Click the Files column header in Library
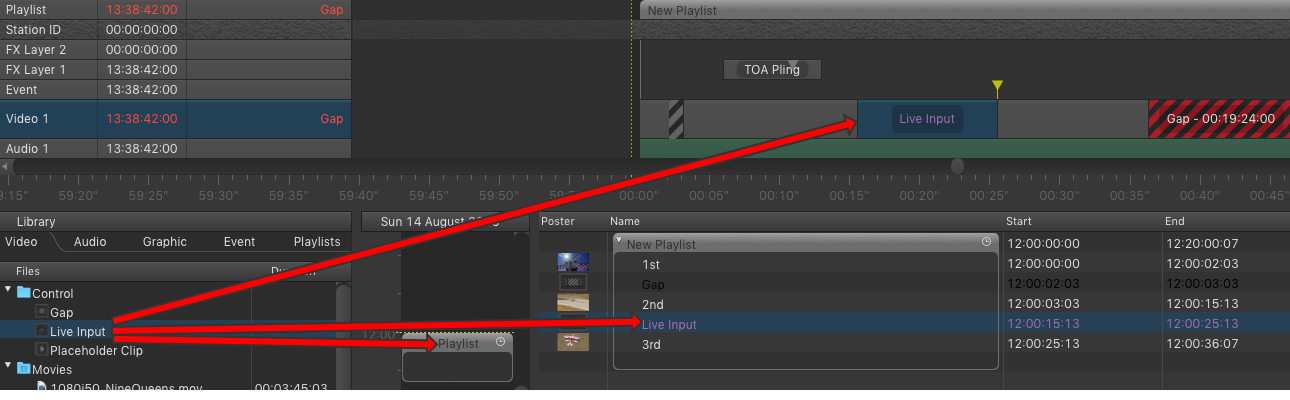Screen dimensions: 1290x400 click(x=28, y=271)
